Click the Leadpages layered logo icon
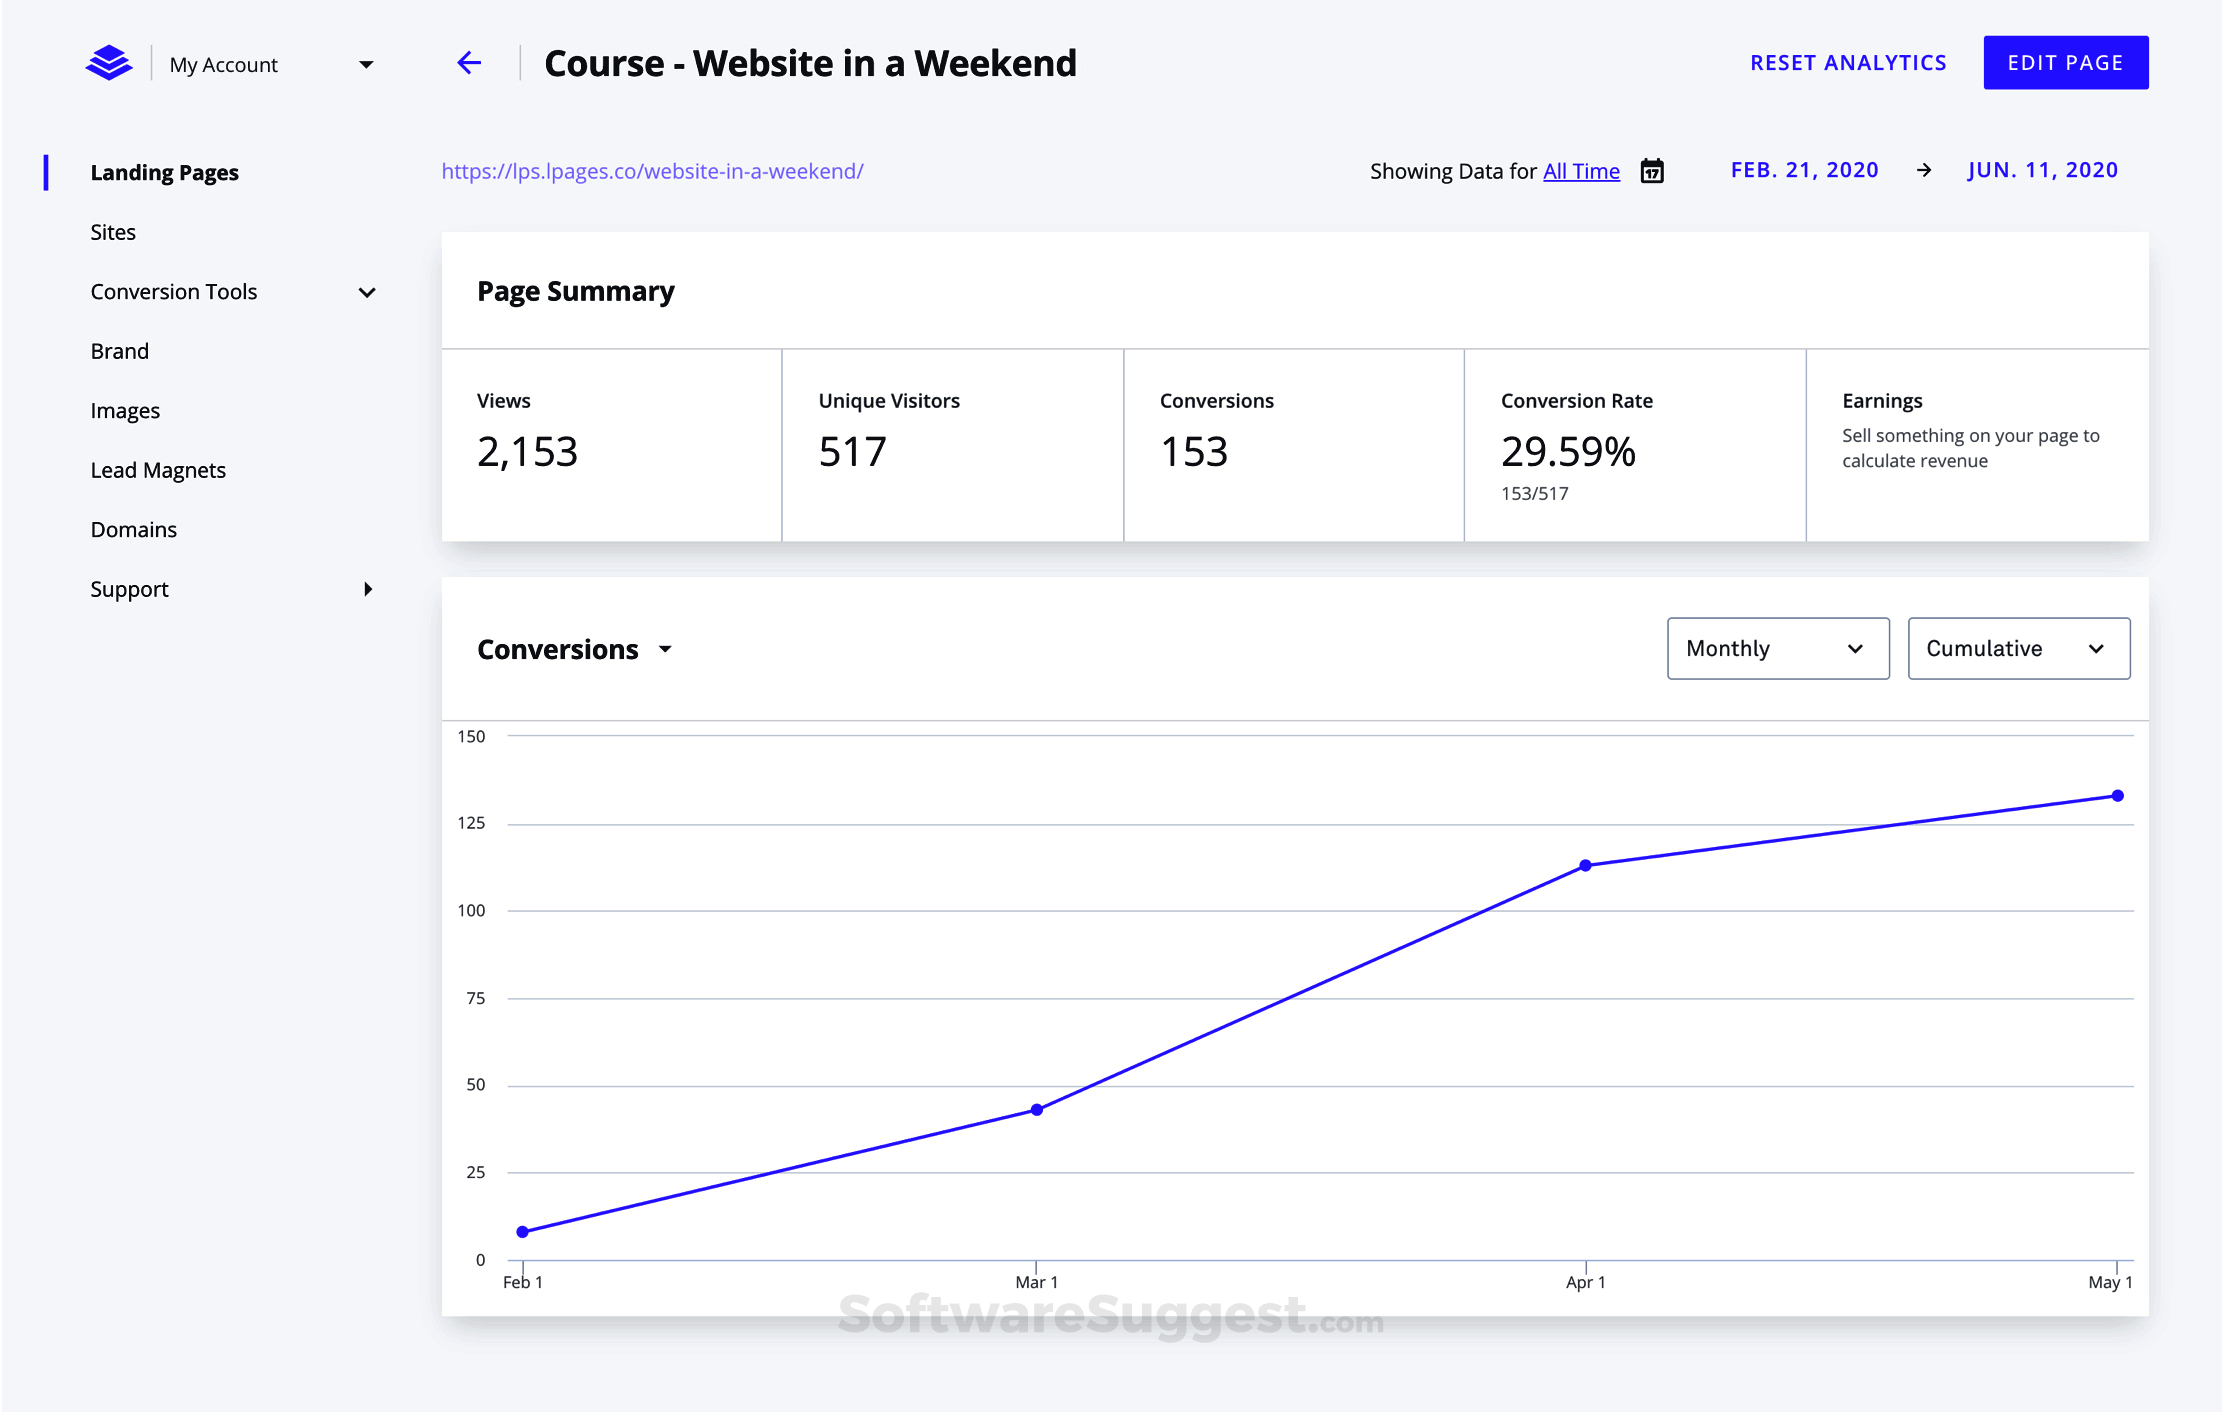Image resolution: width=2222 pixels, height=1412 pixels. pos(109,63)
